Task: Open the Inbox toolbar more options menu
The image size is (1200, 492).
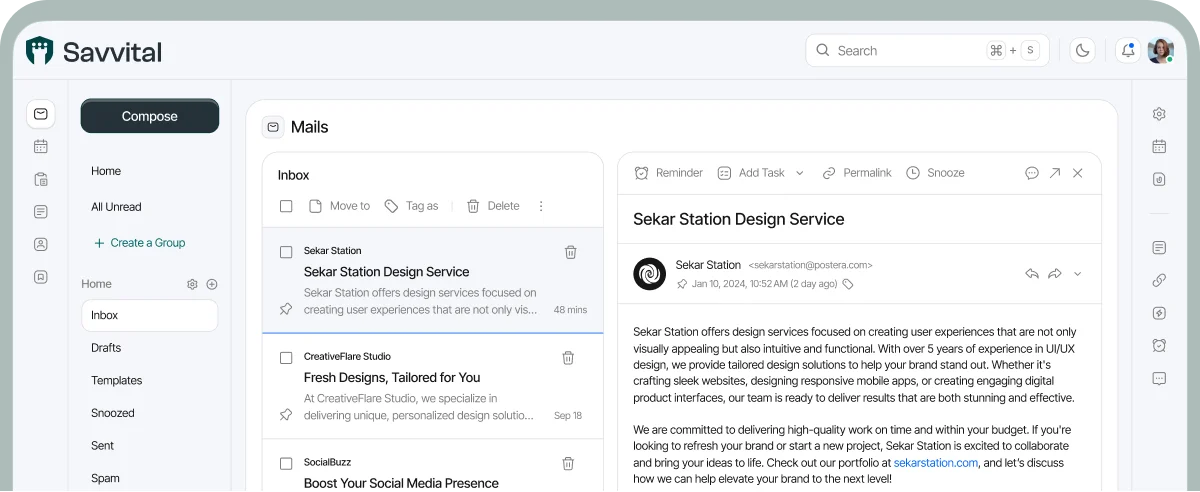Action: pos(541,206)
